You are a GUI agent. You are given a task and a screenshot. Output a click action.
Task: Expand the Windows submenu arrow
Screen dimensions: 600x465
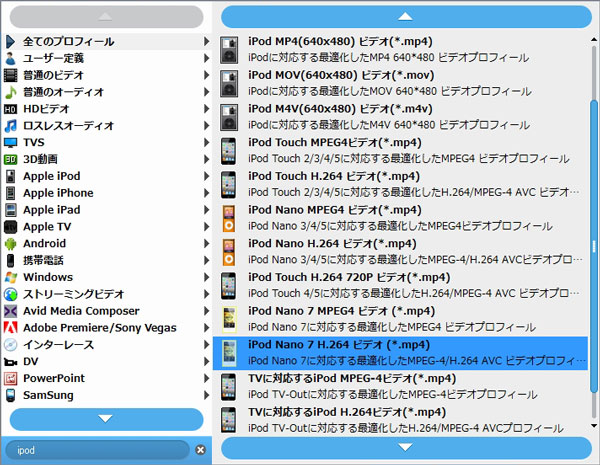click(206, 277)
